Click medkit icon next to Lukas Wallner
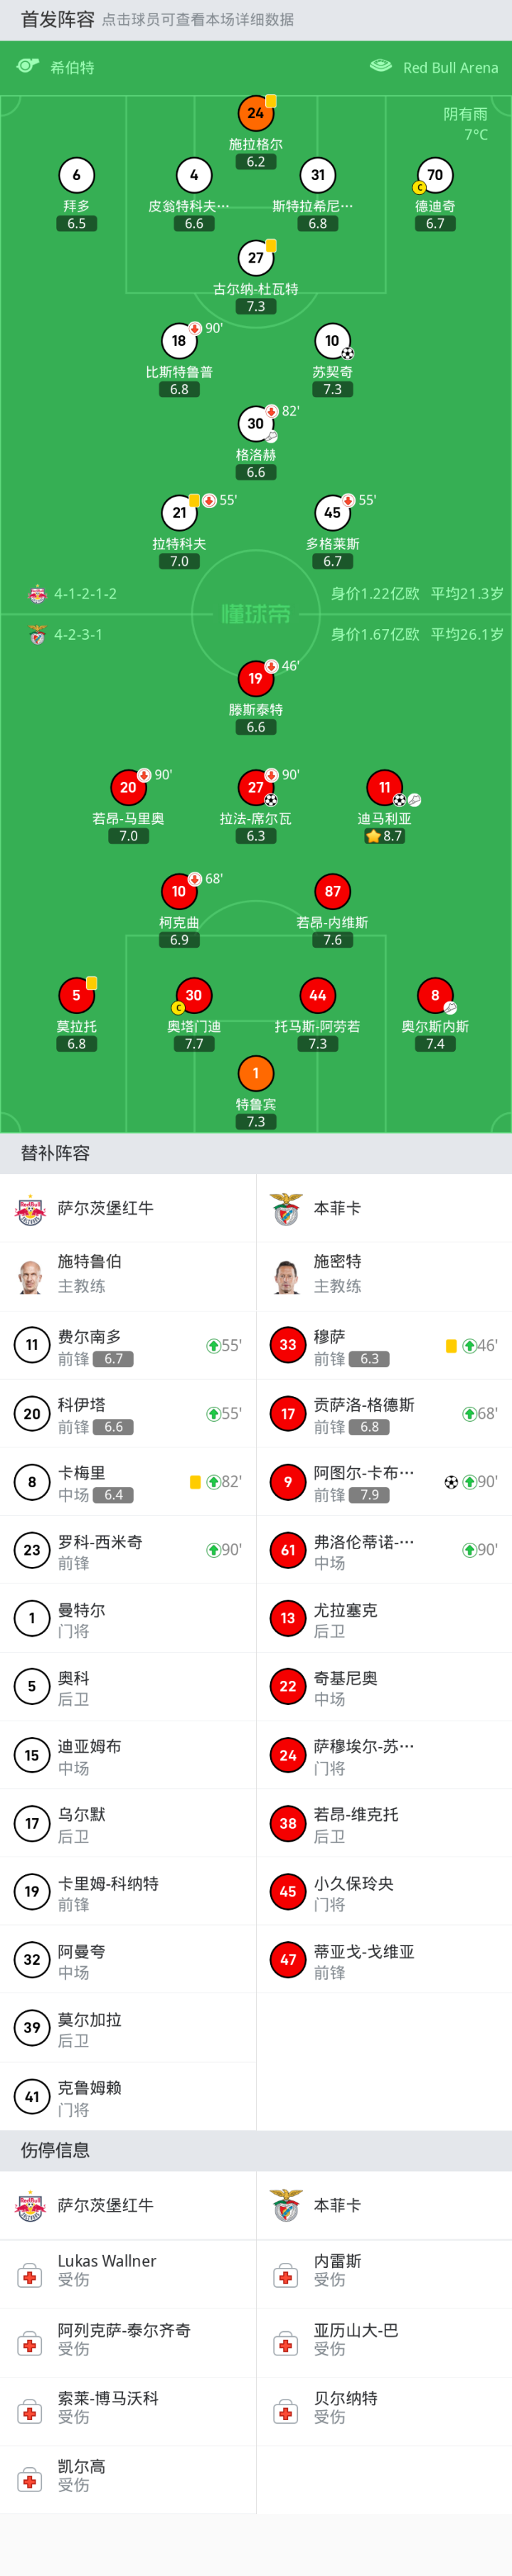The image size is (512, 2576). 30,2276
